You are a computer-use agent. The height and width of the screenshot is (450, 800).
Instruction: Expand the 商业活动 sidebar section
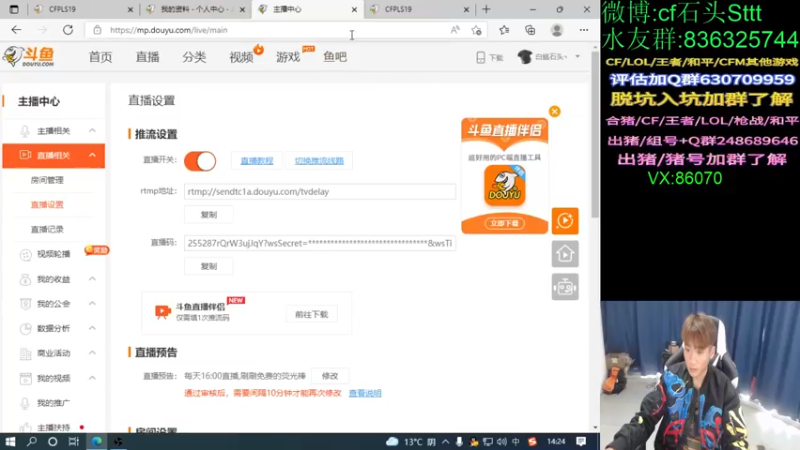pyautogui.click(x=92, y=353)
